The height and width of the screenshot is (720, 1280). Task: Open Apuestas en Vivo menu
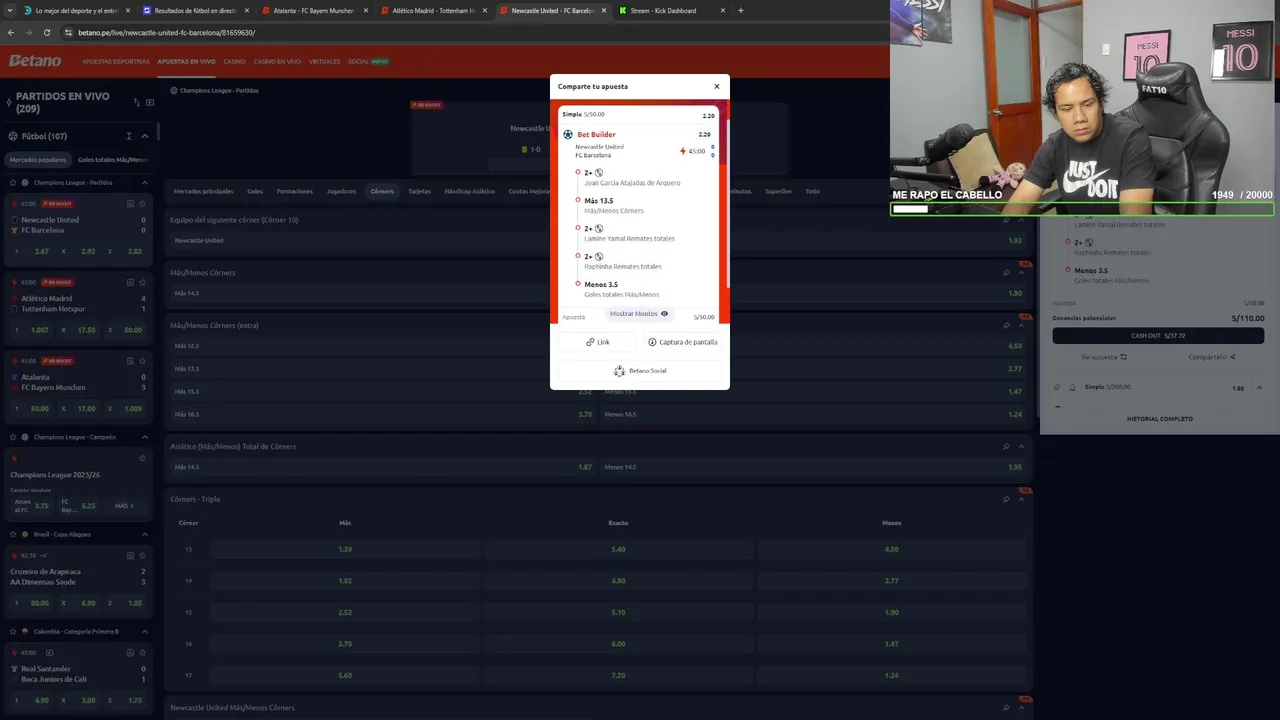pyautogui.click(x=186, y=61)
